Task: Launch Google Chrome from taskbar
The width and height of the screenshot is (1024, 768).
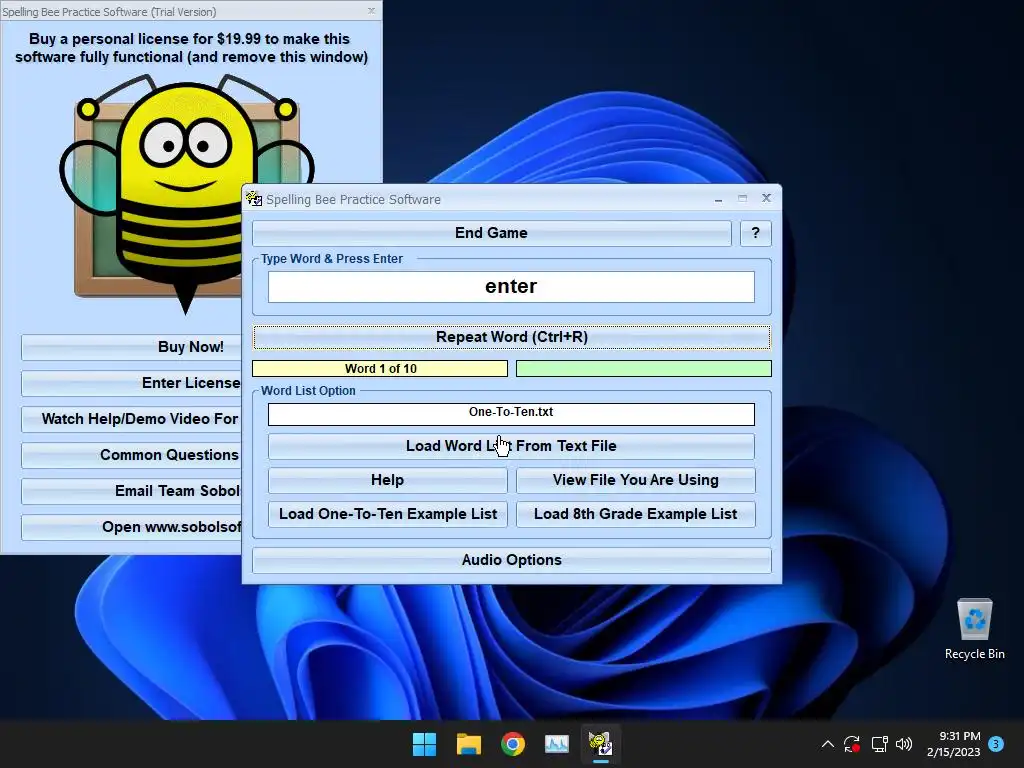Action: tap(513, 744)
